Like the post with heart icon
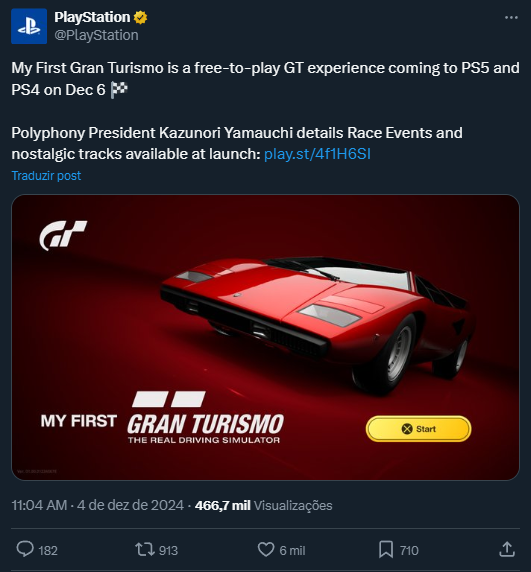The image size is (531, 572). [266, 549]
